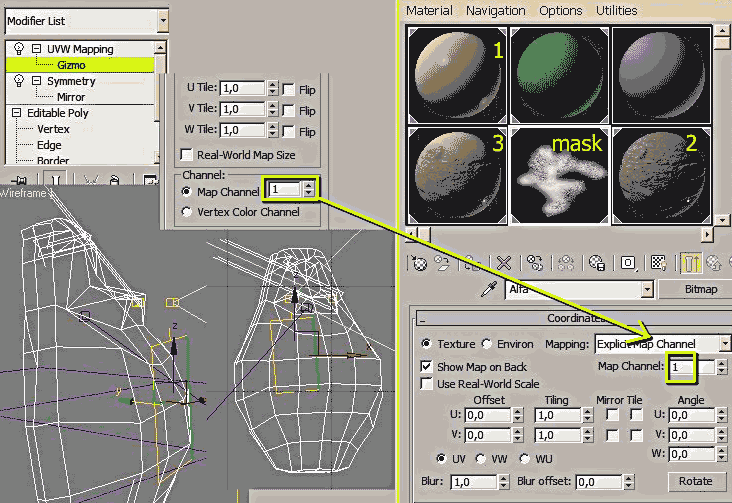Click Configure Modifier Sets icon
Image resolution: width=732 pixels, height=503 pixels.
point(150,180)
